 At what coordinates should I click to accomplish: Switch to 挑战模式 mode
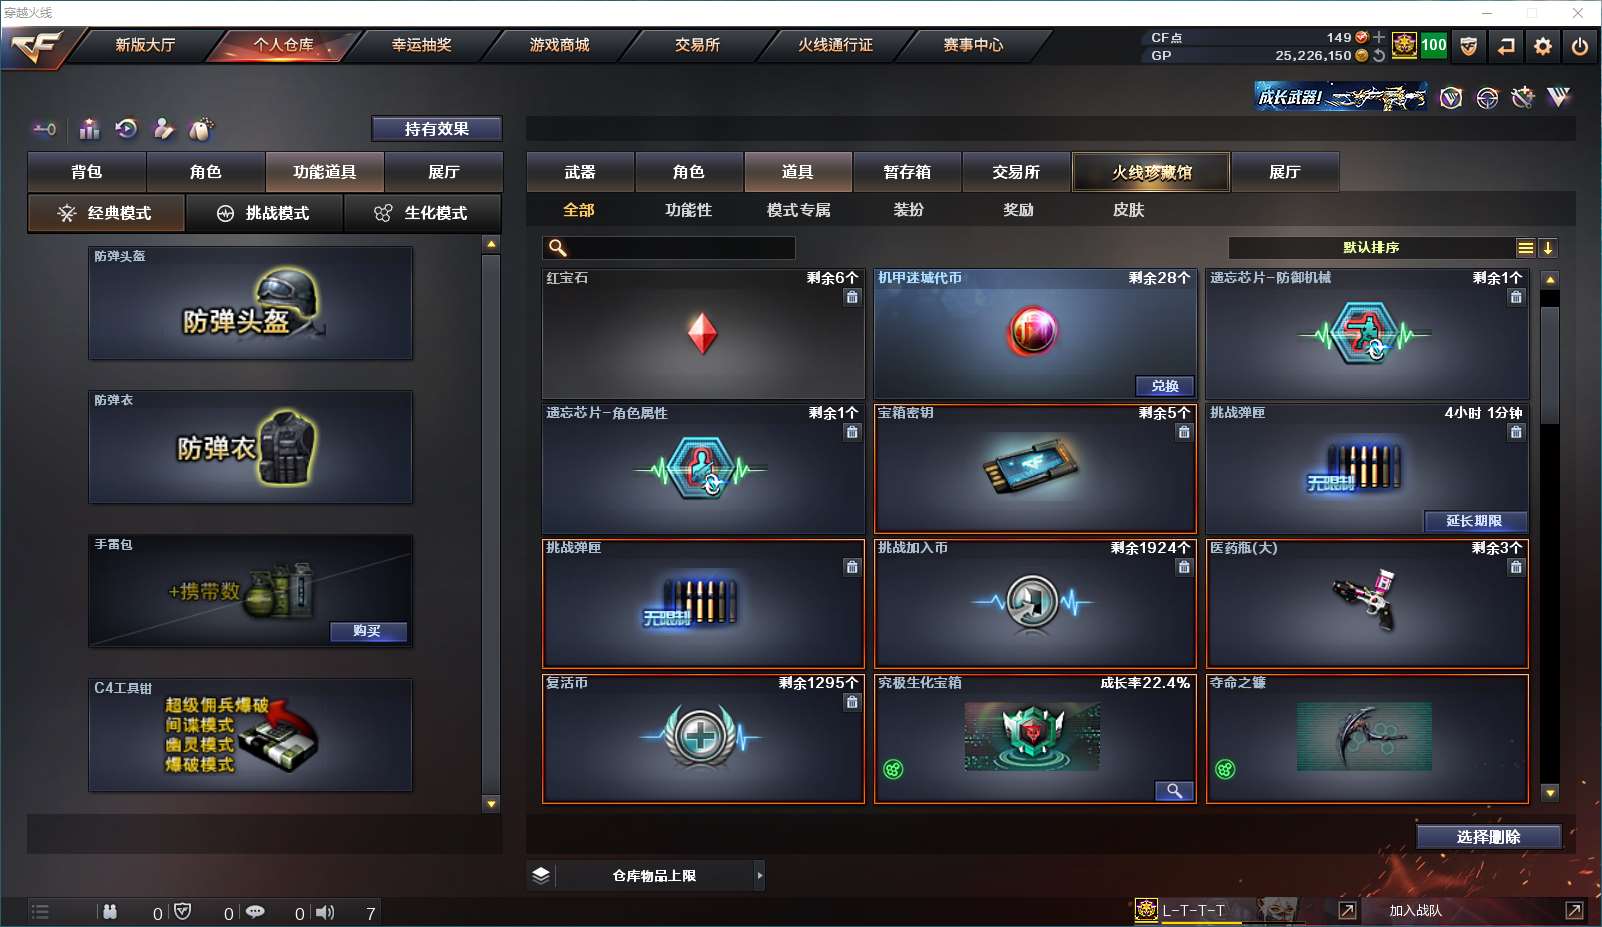pyautogui.click(x=264, y=213)
